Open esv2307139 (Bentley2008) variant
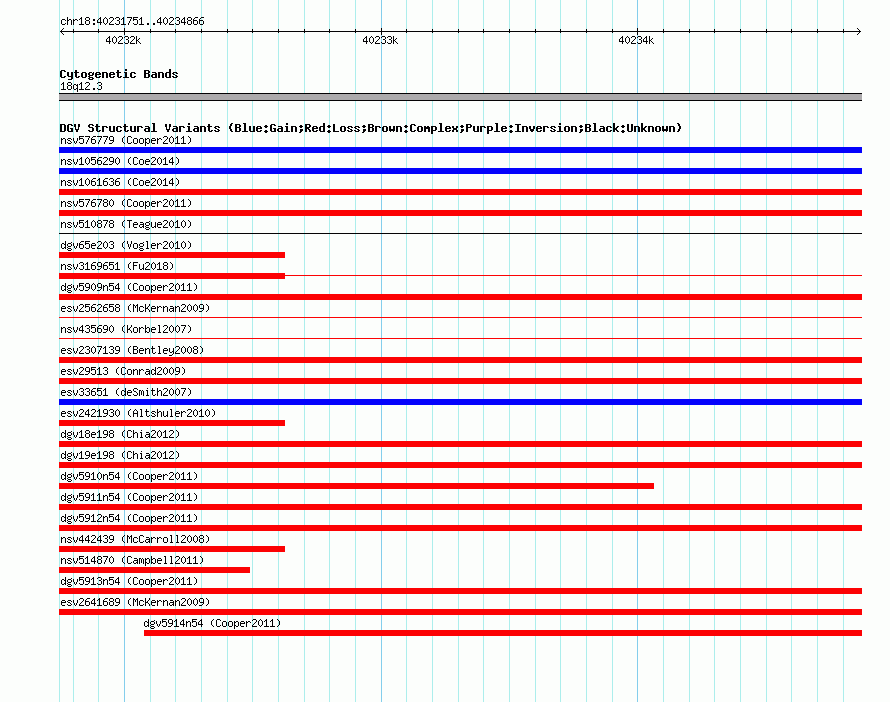Viewport: 890px width, 702px height. 132,350
